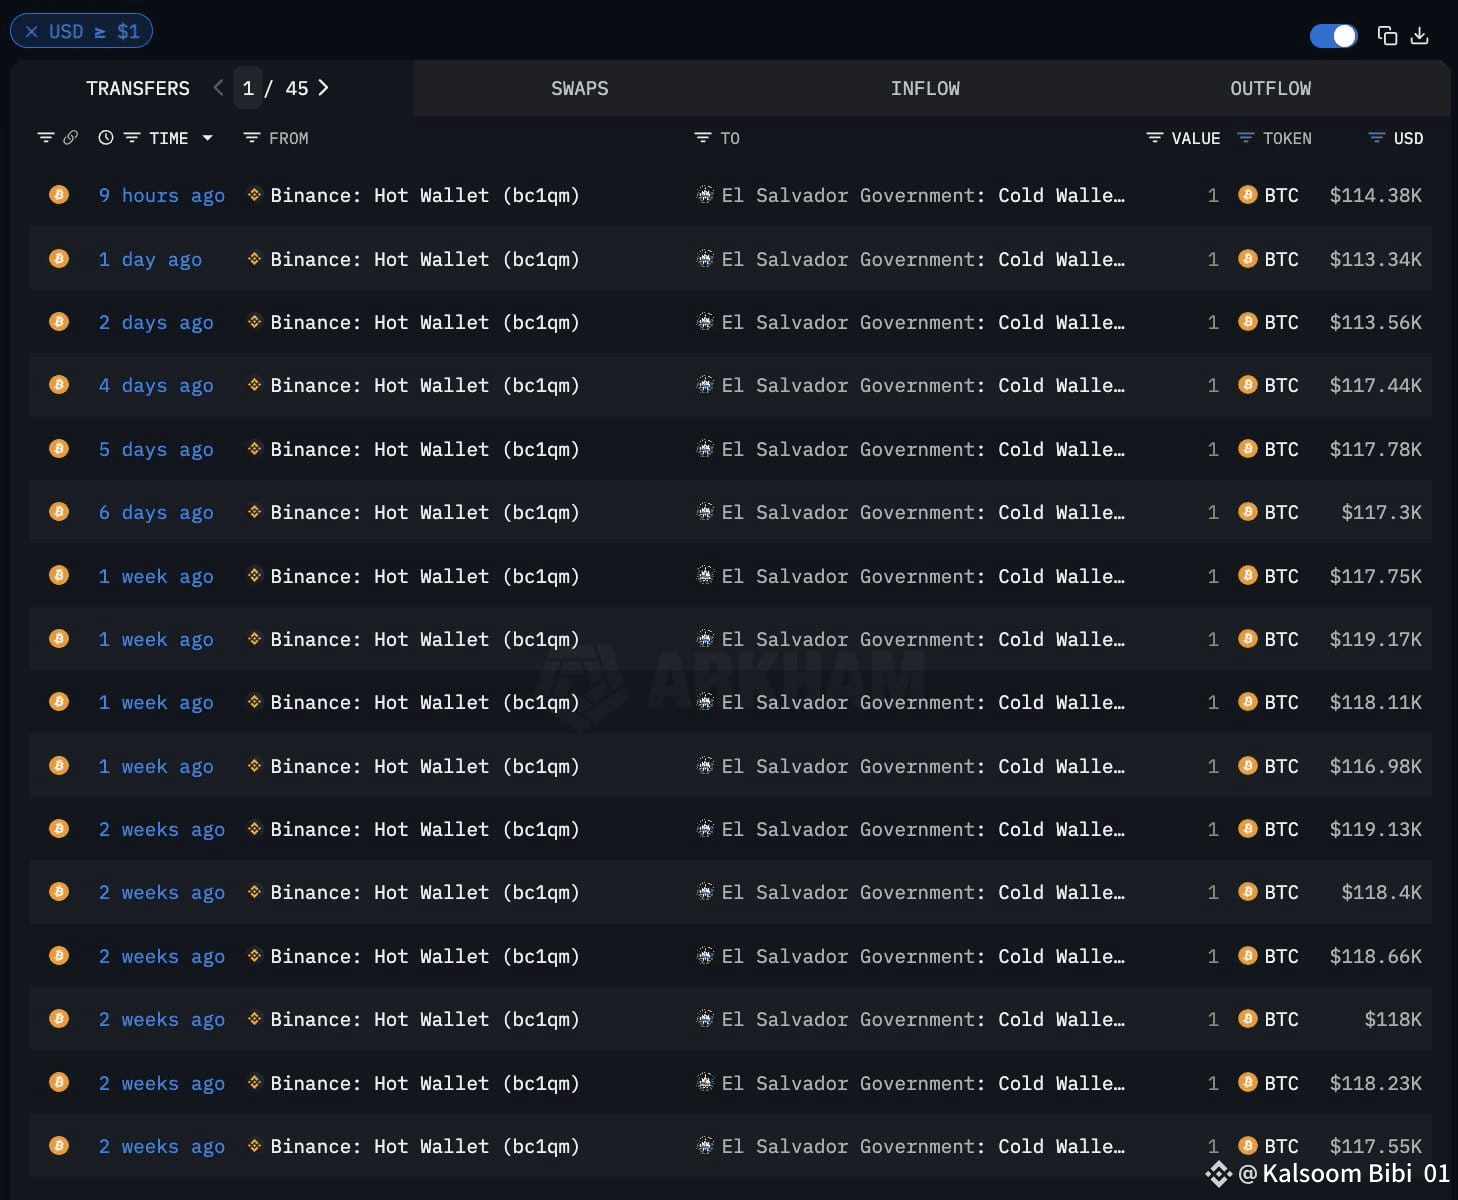The height and width of the screenshot is (1200, 1458).
Task: Toggle the blue switch at top right
Action: (1334, 36)
